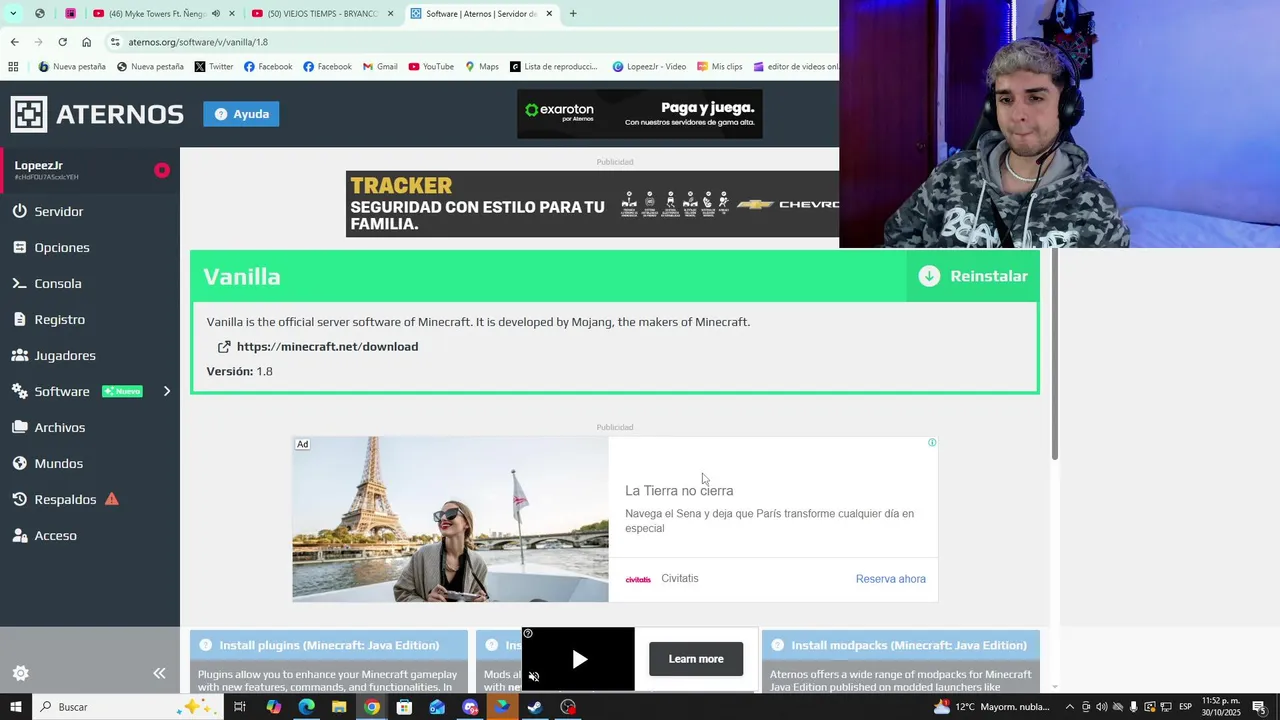Screen dimensions: 1280x720
Task: Click Reserva ahora in the Civitatis ad
Action: tap(890, 579)
